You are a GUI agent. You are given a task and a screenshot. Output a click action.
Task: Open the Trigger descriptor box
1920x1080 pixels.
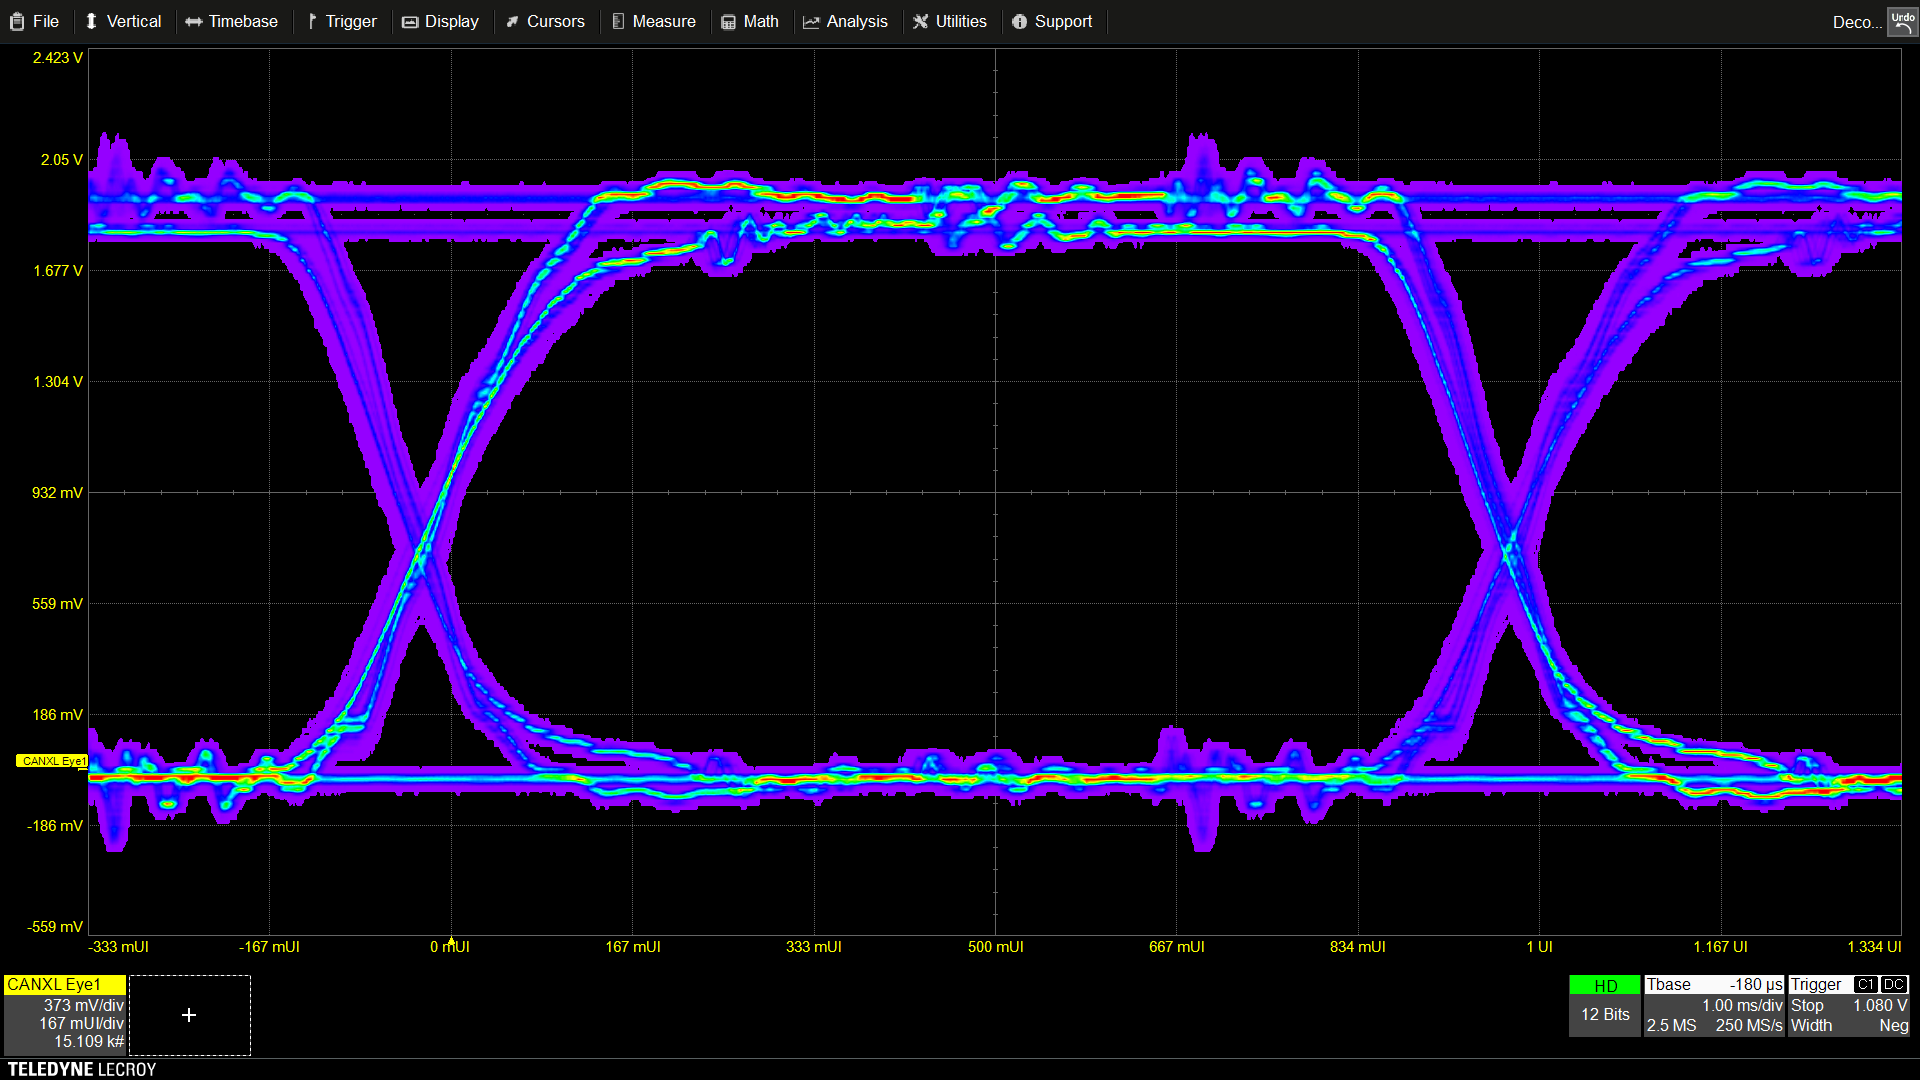coord(1848,1005)
